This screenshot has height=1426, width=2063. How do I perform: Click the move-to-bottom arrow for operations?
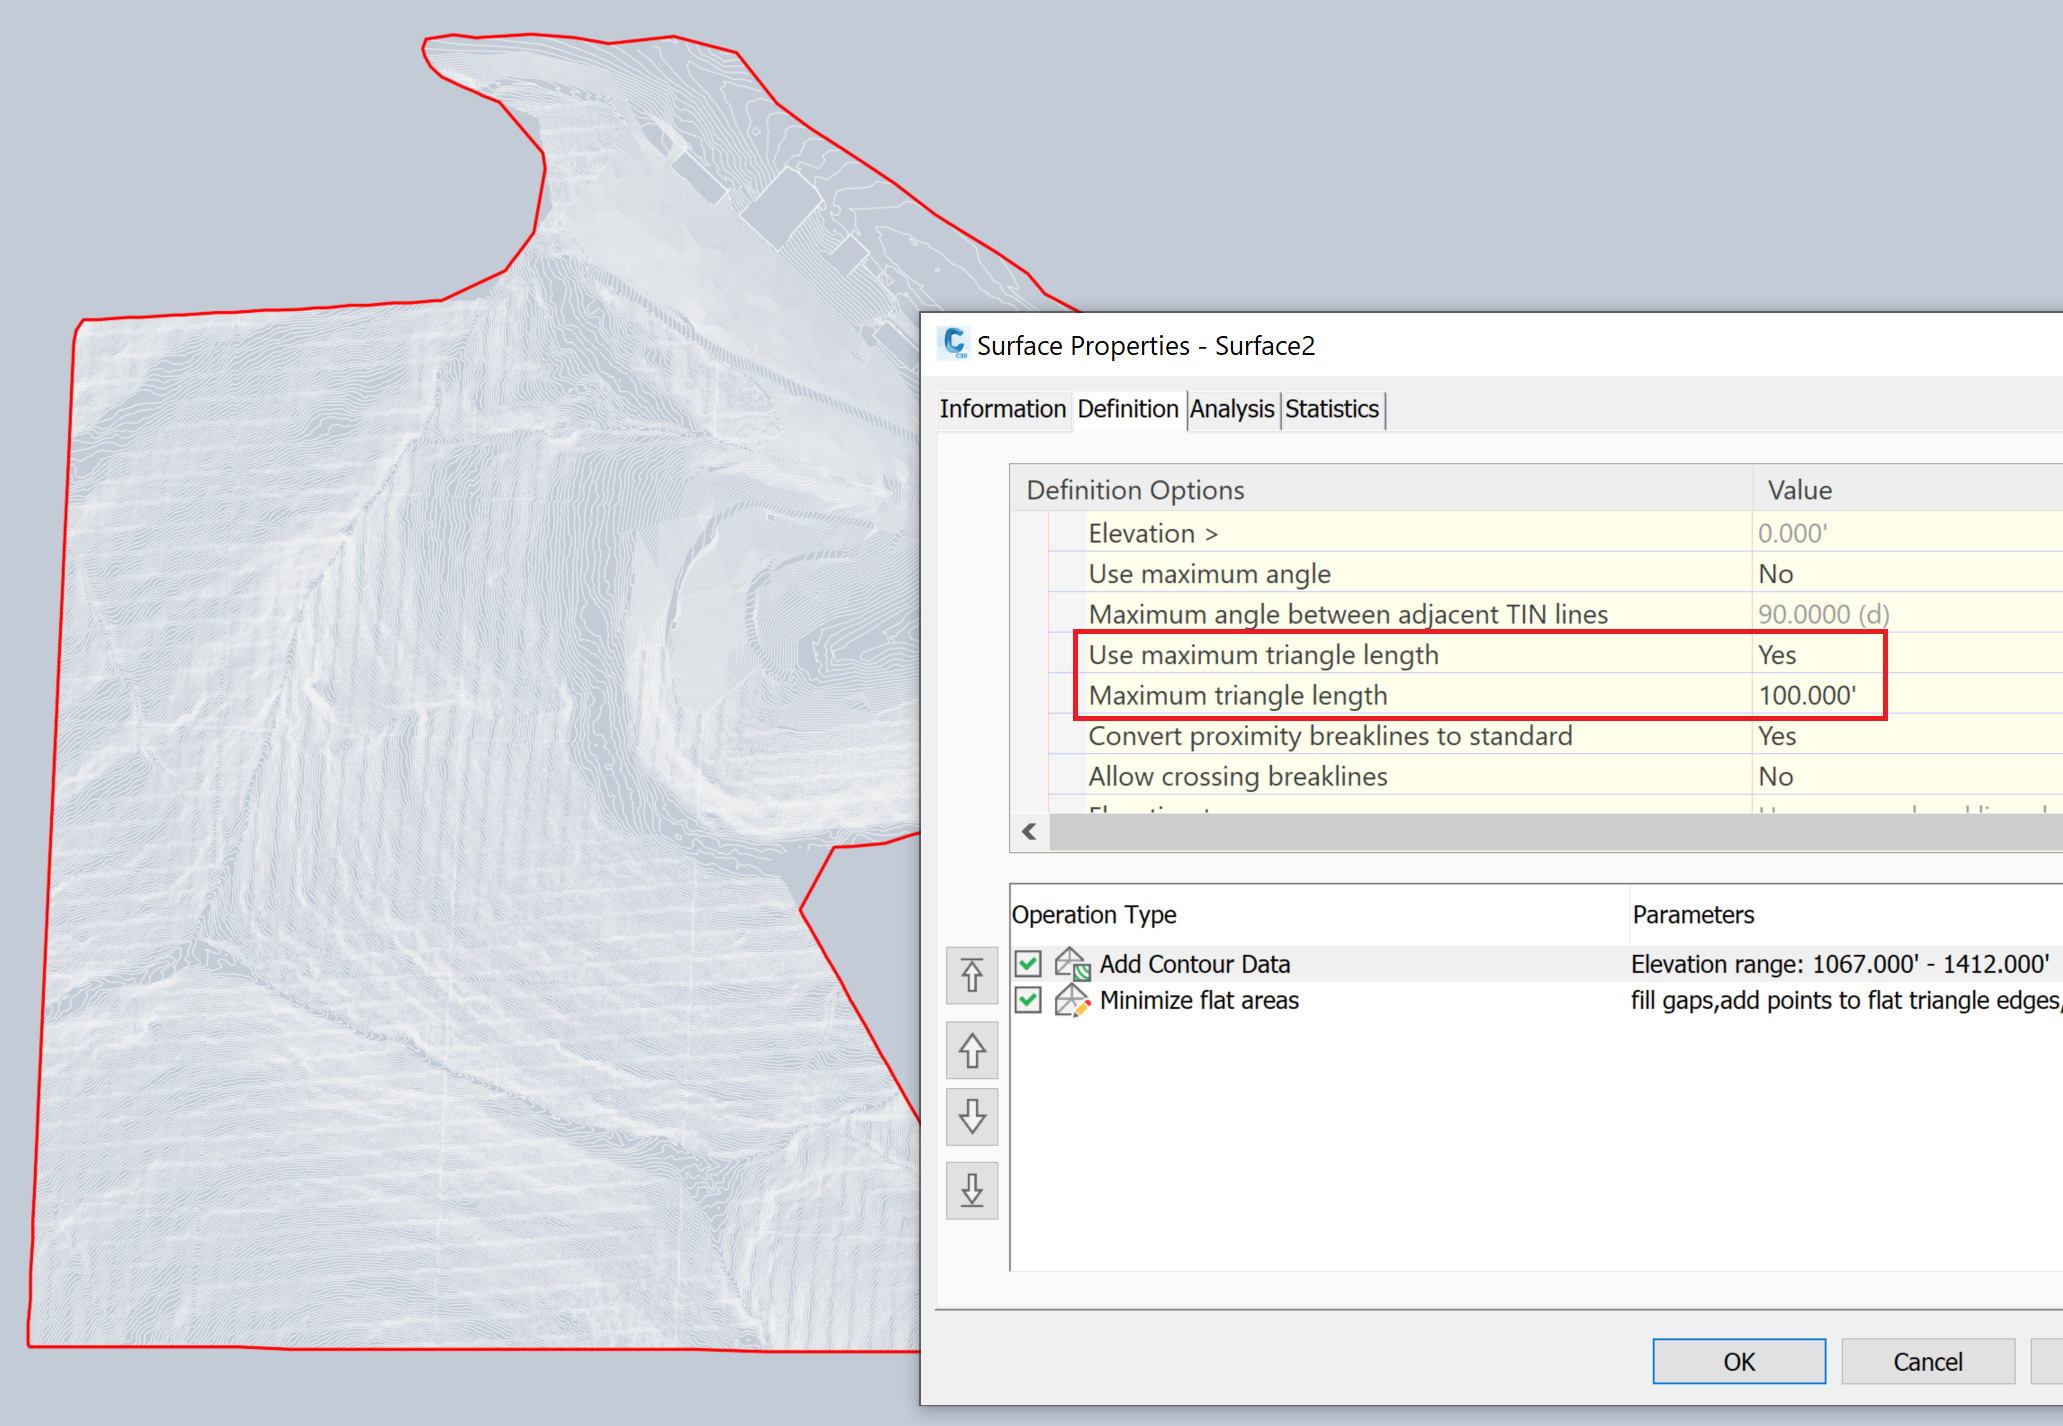[971, 1190]
